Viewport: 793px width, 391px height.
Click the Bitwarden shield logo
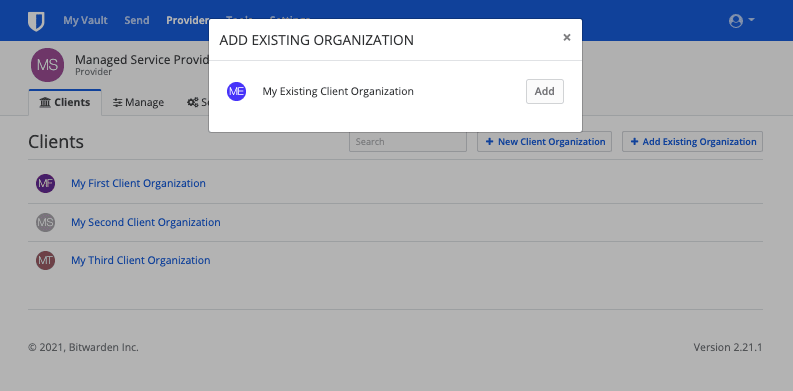click(x=36, y=21)
